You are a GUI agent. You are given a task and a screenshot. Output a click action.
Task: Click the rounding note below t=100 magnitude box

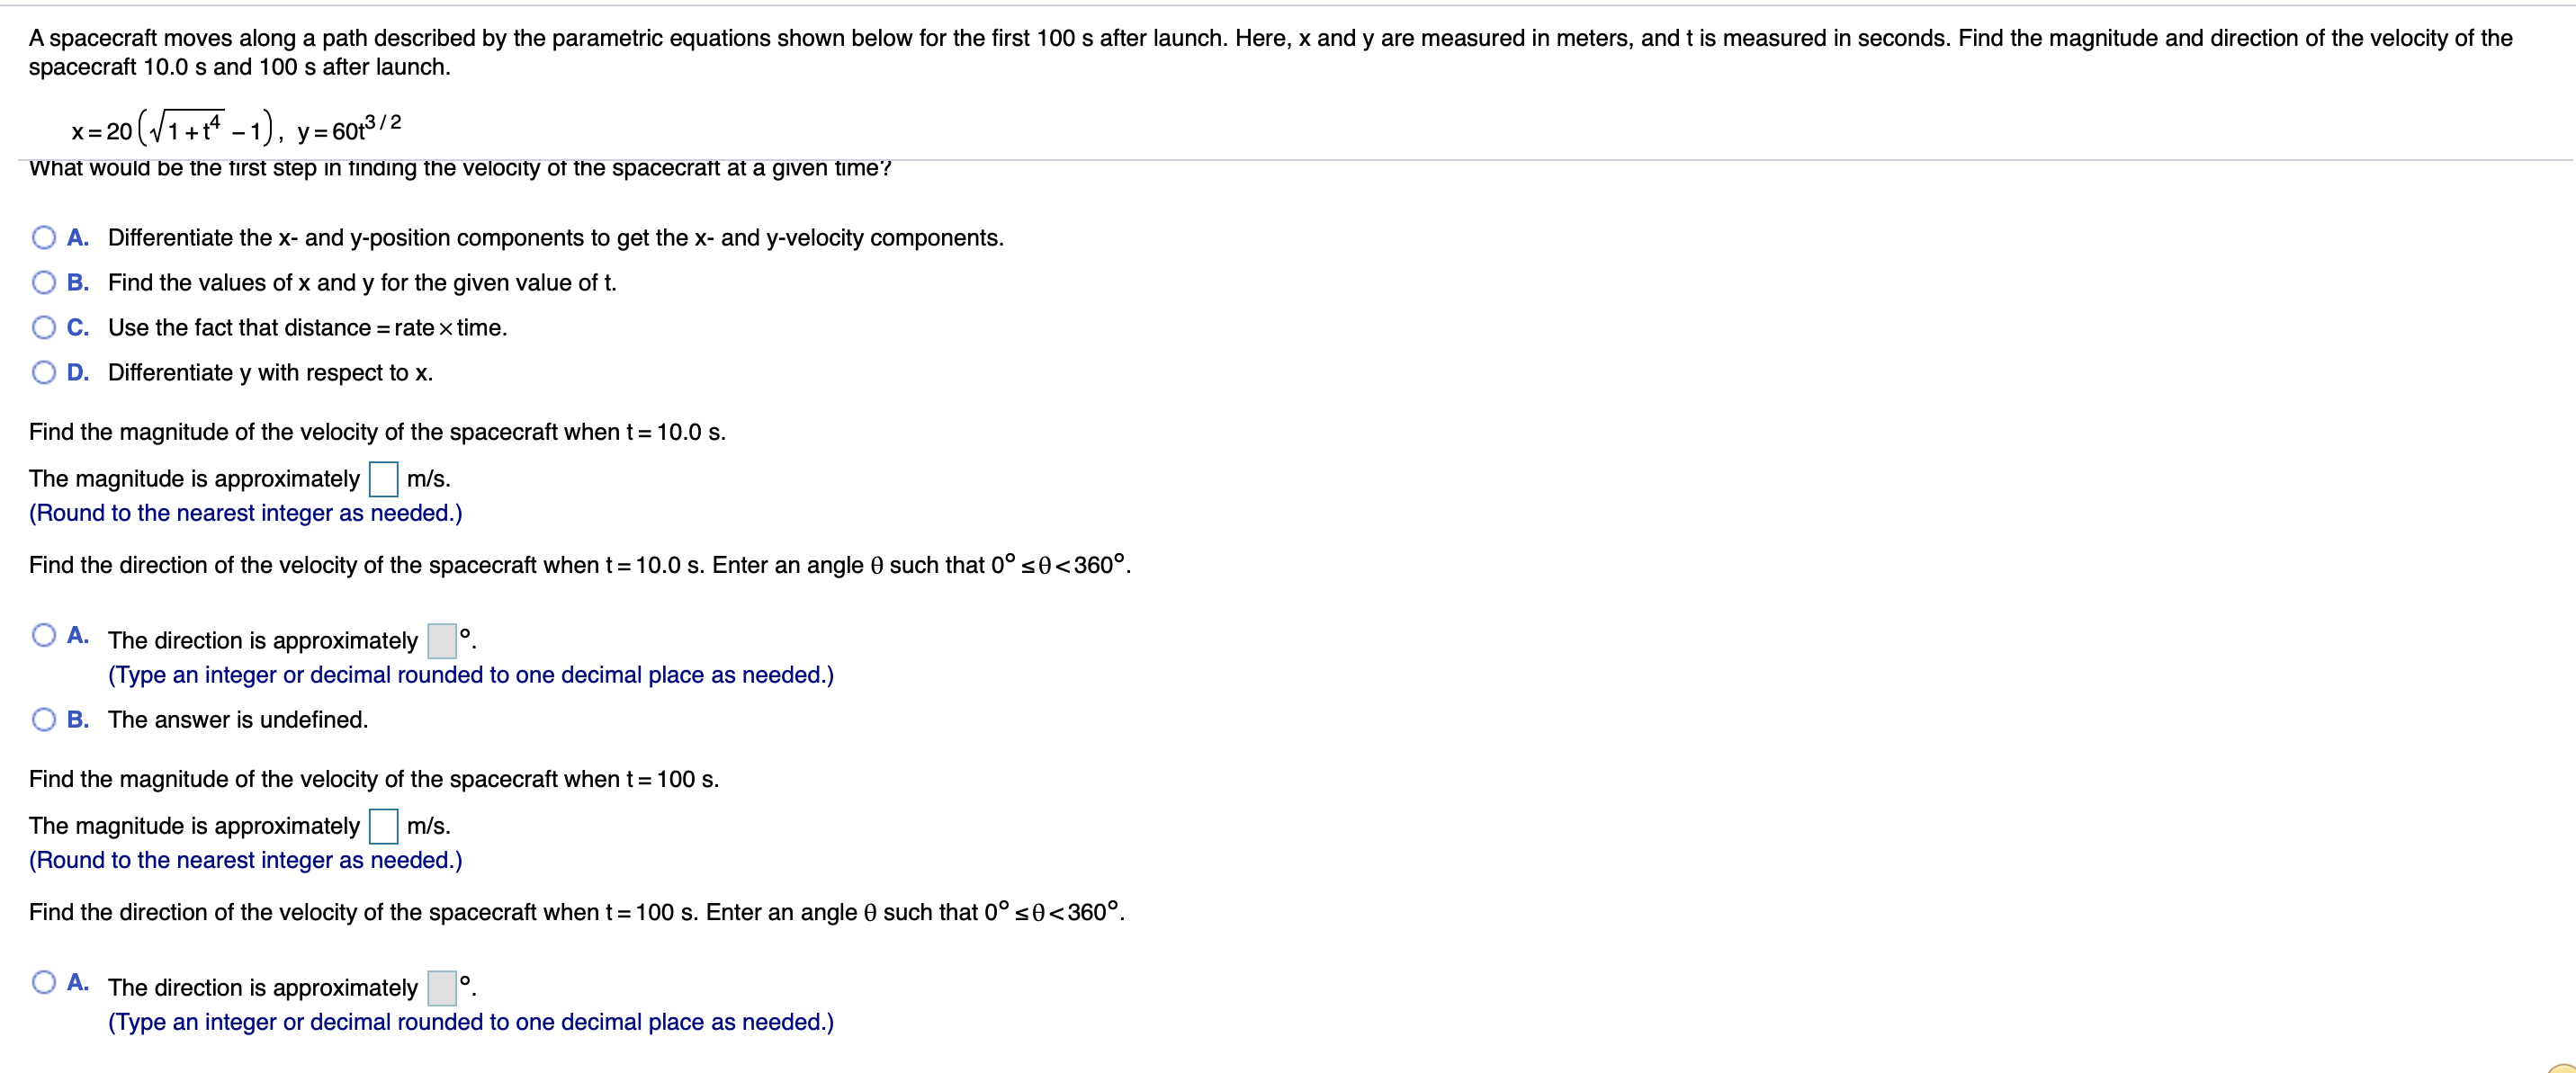coord(245,859)
